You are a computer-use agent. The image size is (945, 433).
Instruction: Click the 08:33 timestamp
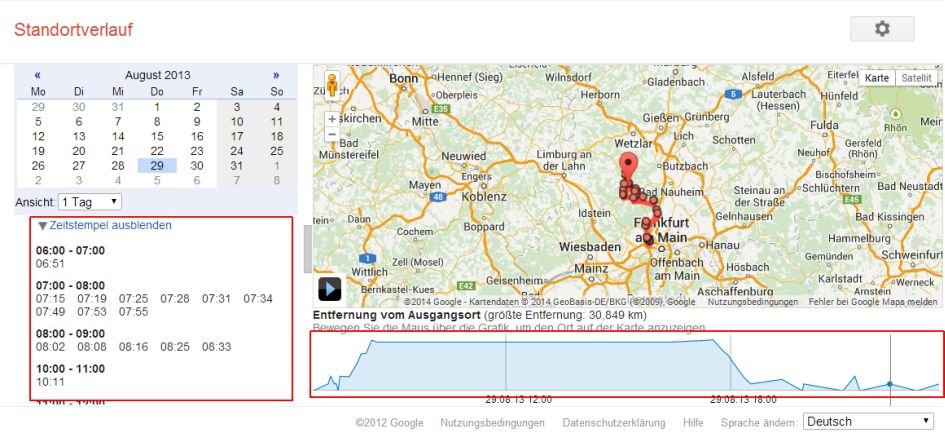pos(216,347)
